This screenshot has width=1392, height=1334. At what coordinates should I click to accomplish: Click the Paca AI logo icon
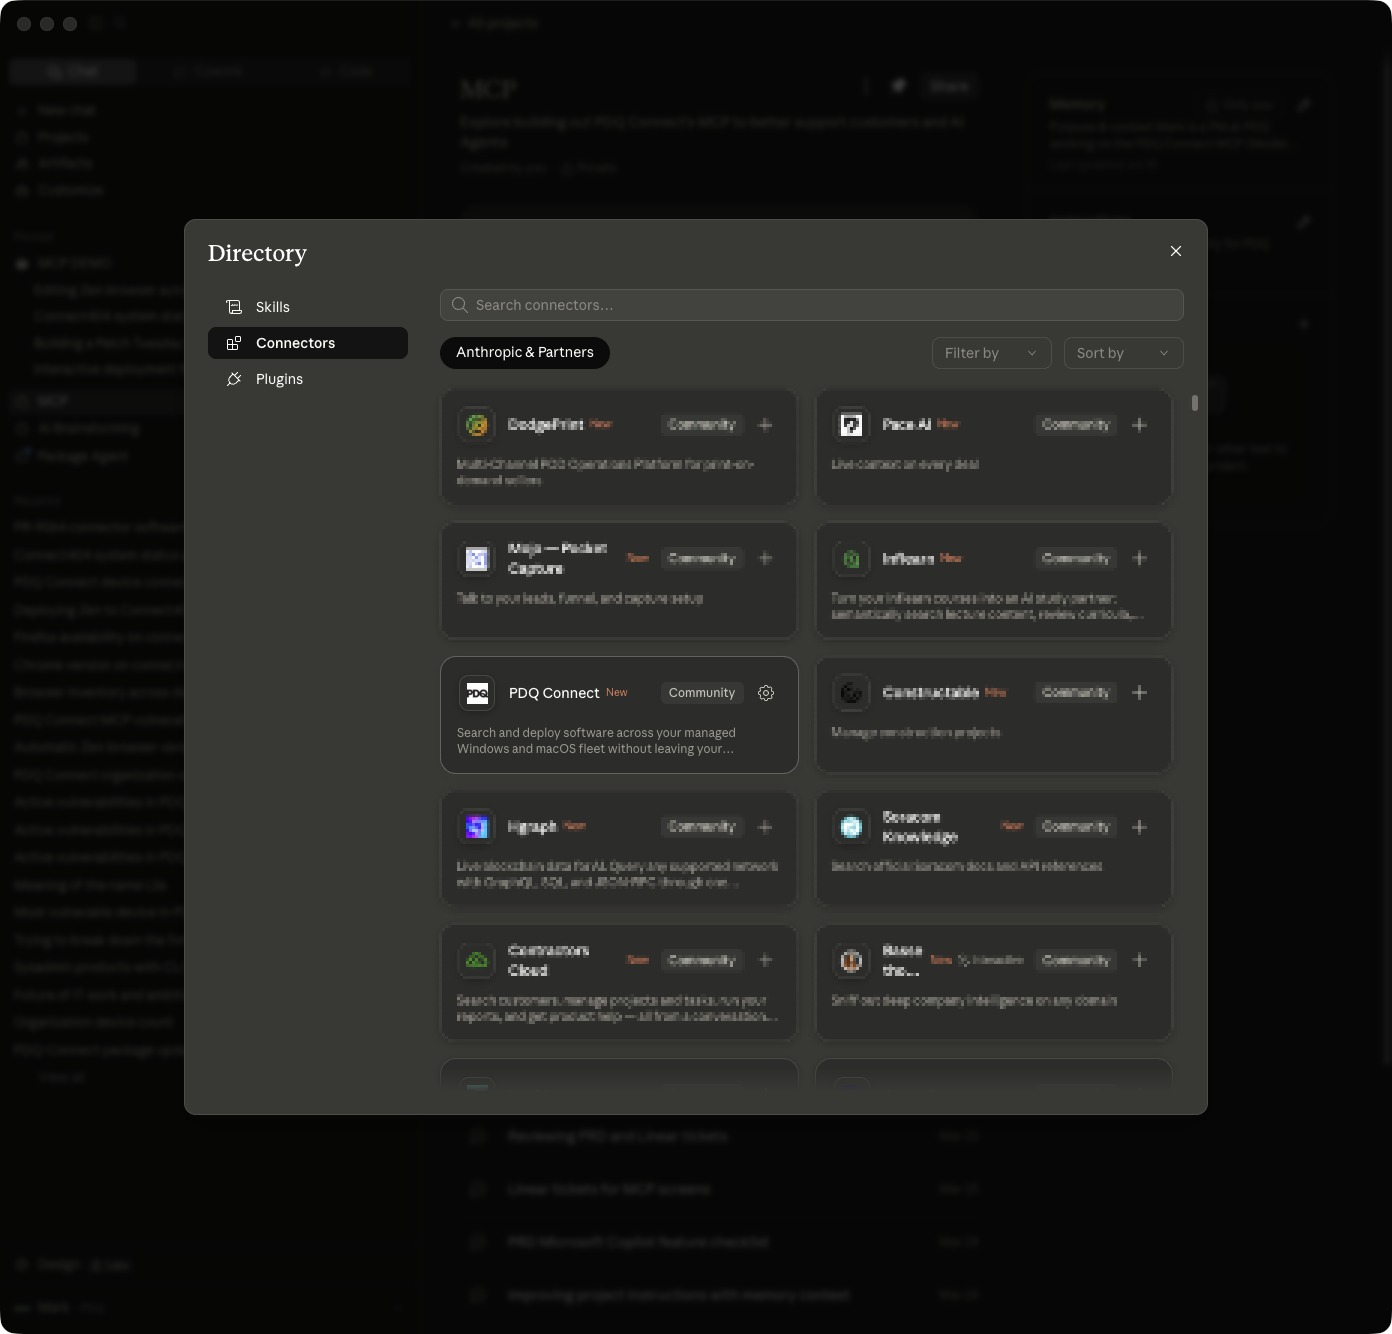click(x=851, y=425)
